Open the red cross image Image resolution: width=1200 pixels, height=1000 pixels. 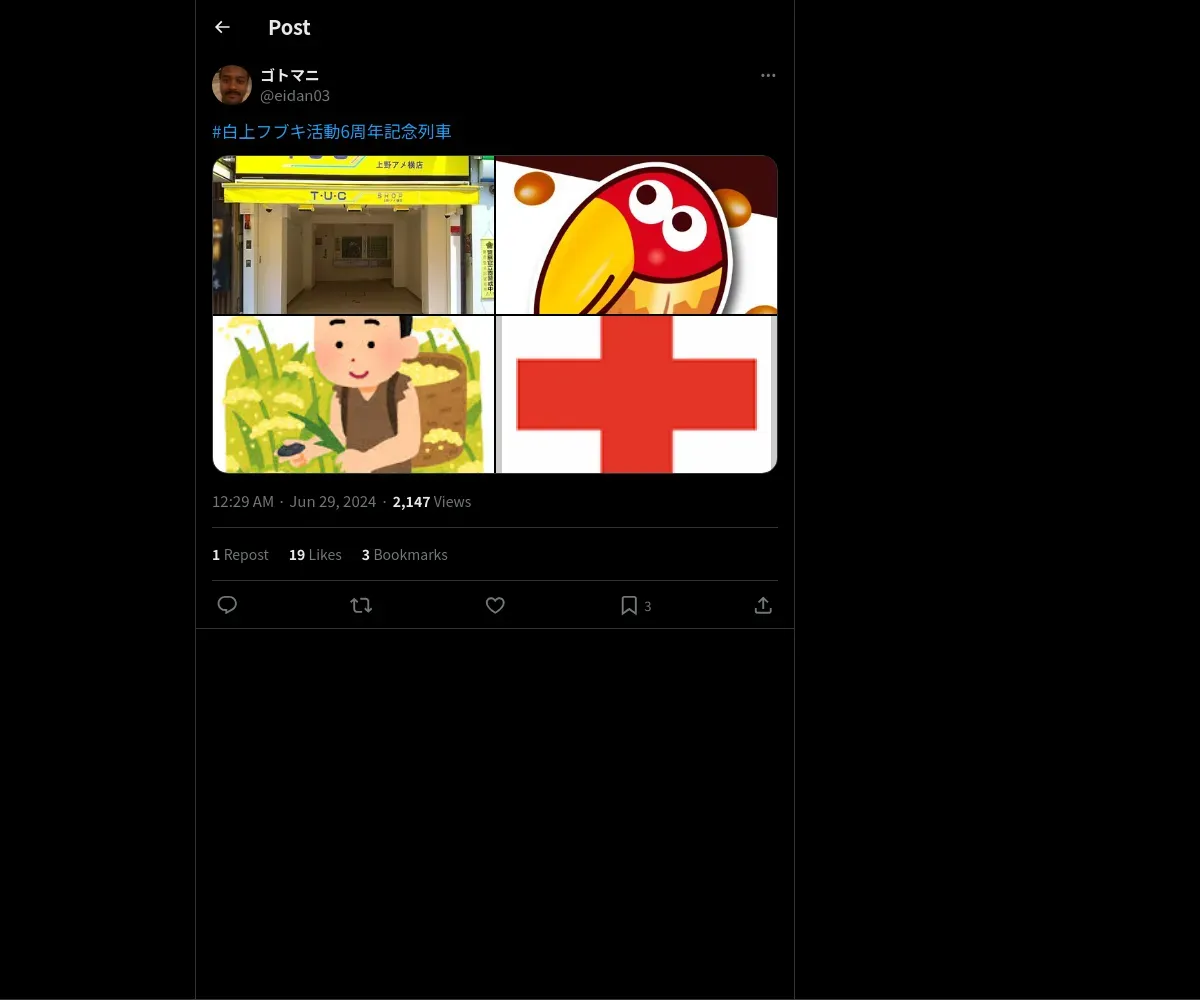pos(637,394)
